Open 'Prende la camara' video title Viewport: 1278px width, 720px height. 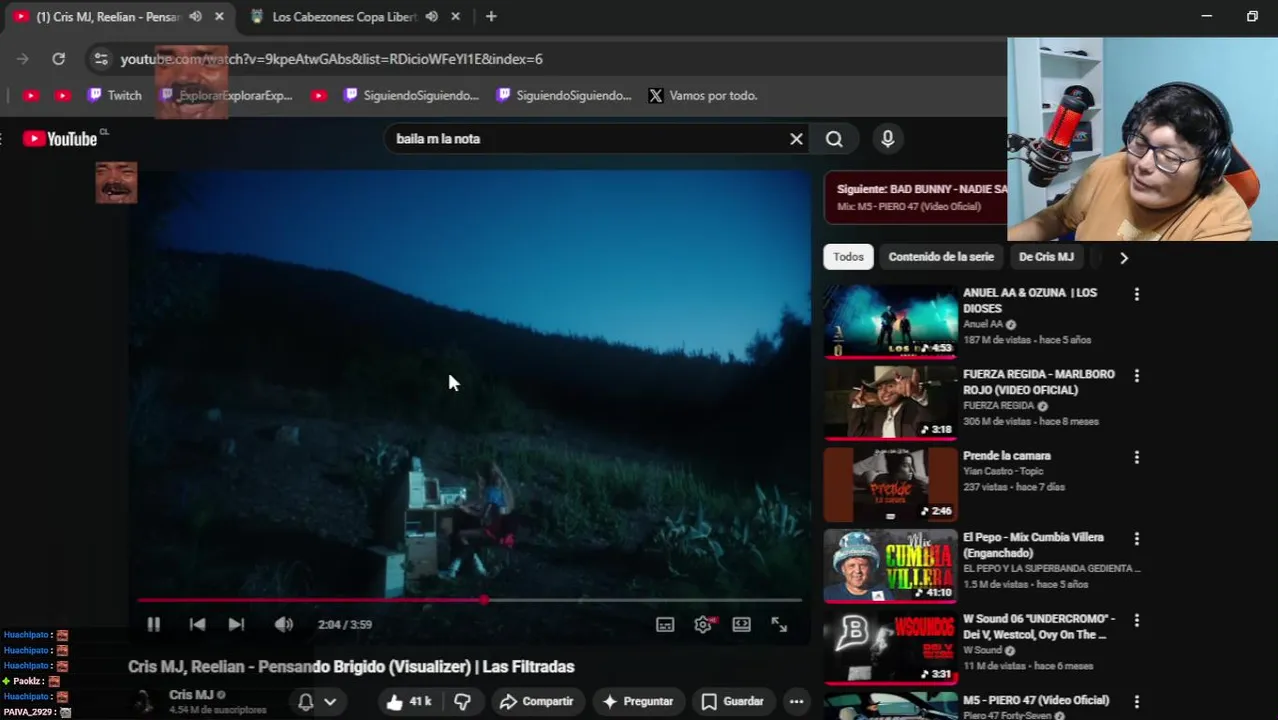point(1007,456)
